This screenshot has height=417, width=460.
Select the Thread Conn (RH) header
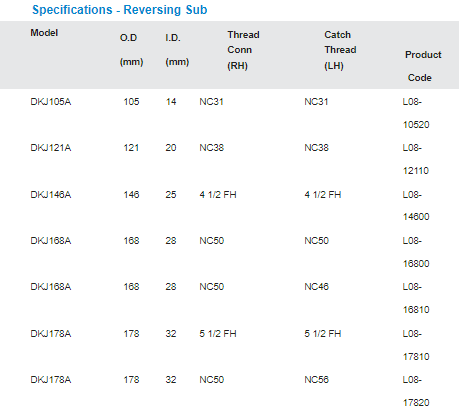click(x=243, y=50)
